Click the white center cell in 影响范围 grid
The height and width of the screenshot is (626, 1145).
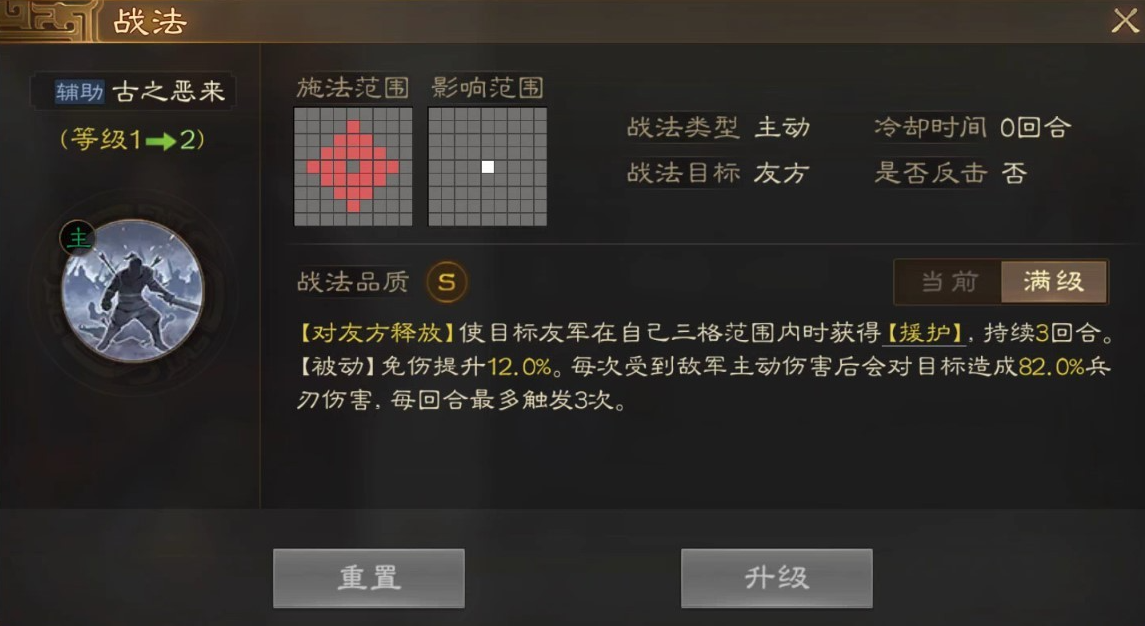coord(488,167)
